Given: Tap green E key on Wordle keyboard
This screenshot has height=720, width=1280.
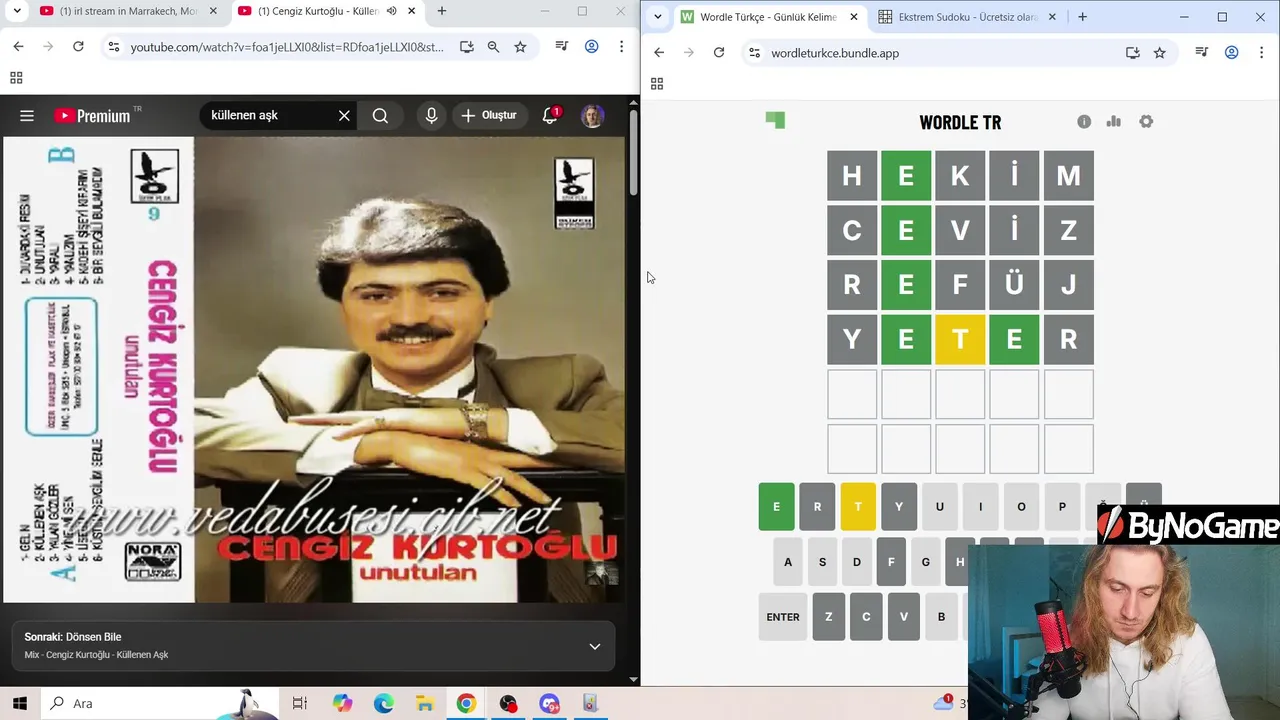Looking at the screenshot, I should pyautogui.click(x=776, y=506).
